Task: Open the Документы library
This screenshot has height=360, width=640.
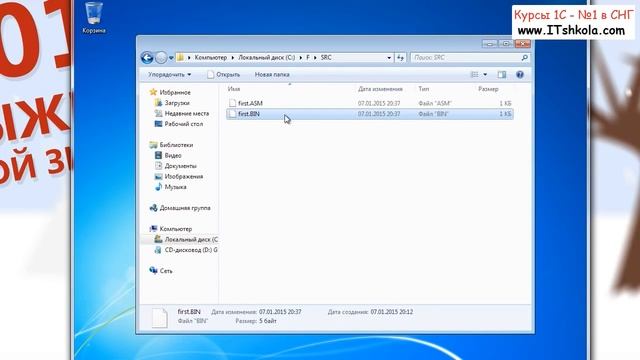Action: [x=180, y=166]
